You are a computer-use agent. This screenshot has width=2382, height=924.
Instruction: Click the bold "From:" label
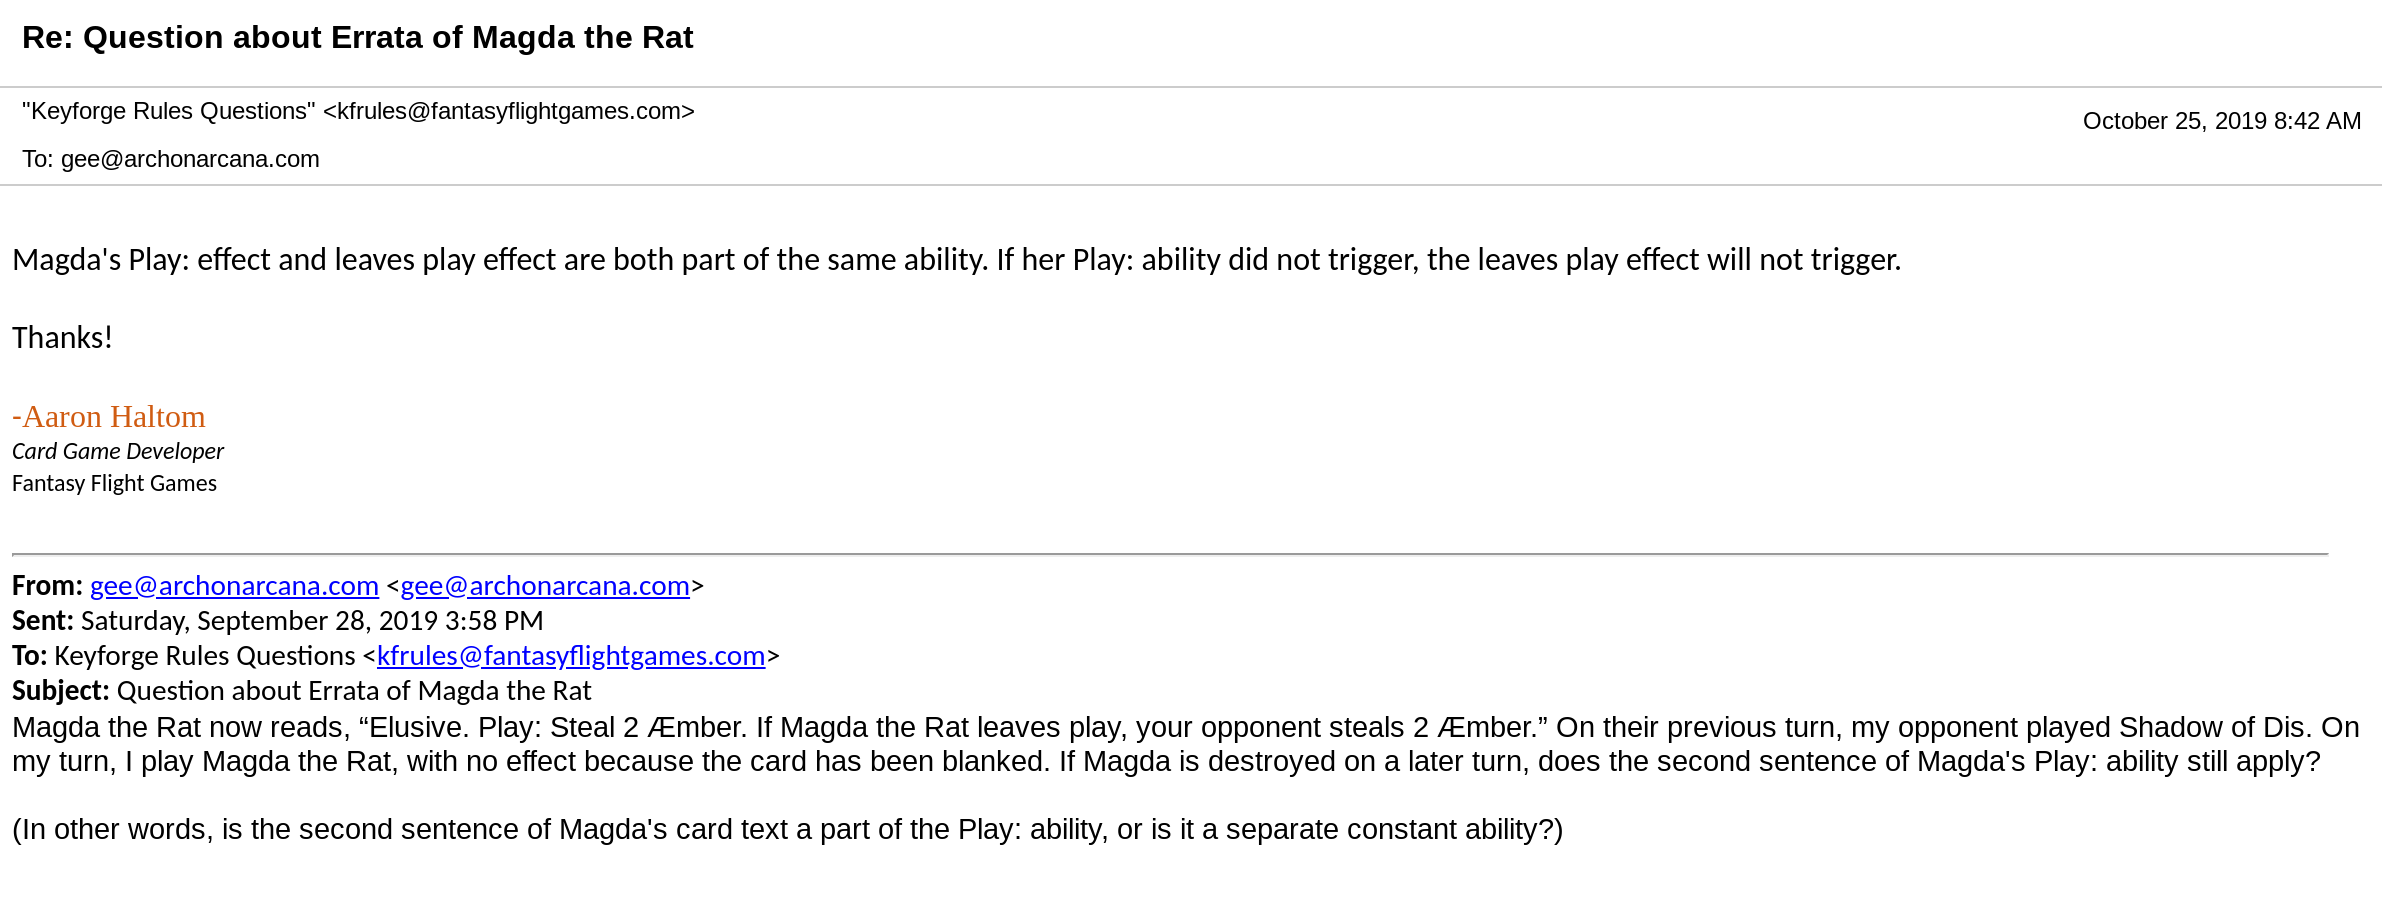(47, 586)
